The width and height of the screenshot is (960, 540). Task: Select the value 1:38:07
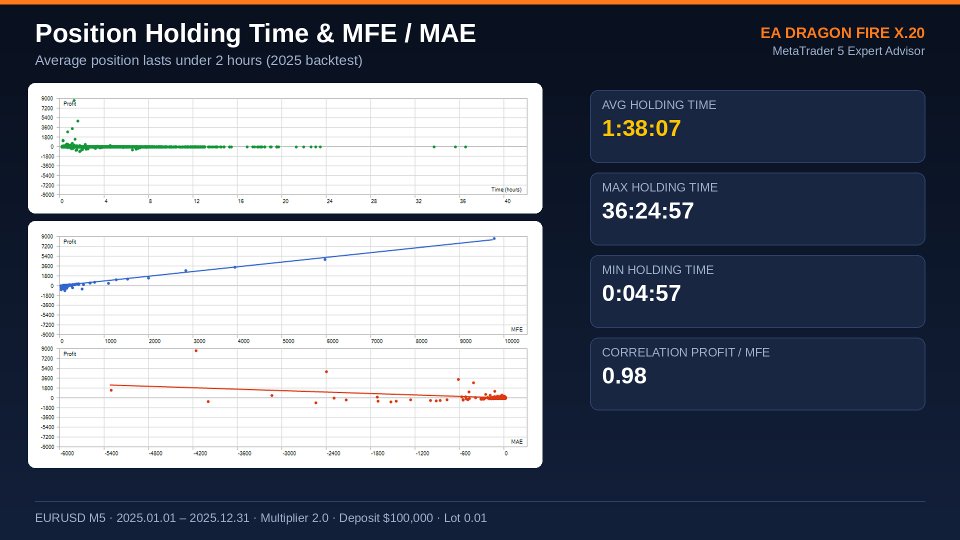tap(641, 129)
